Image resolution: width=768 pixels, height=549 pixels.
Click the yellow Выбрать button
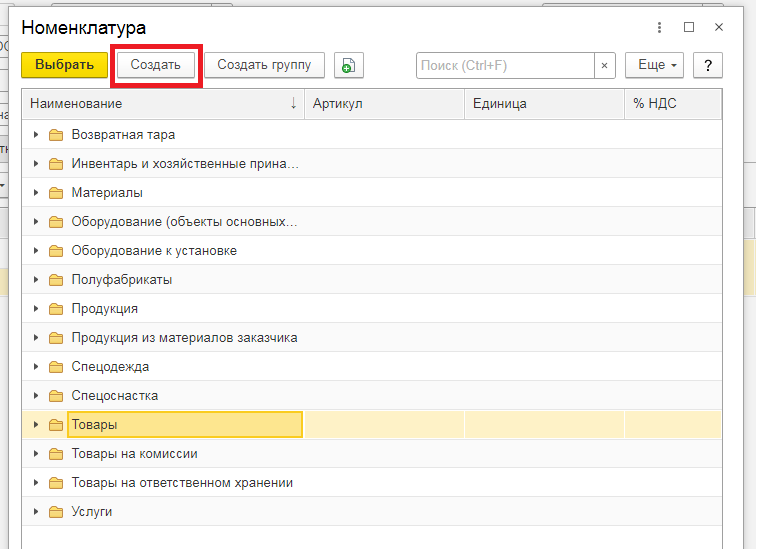[x=64, y=65]
